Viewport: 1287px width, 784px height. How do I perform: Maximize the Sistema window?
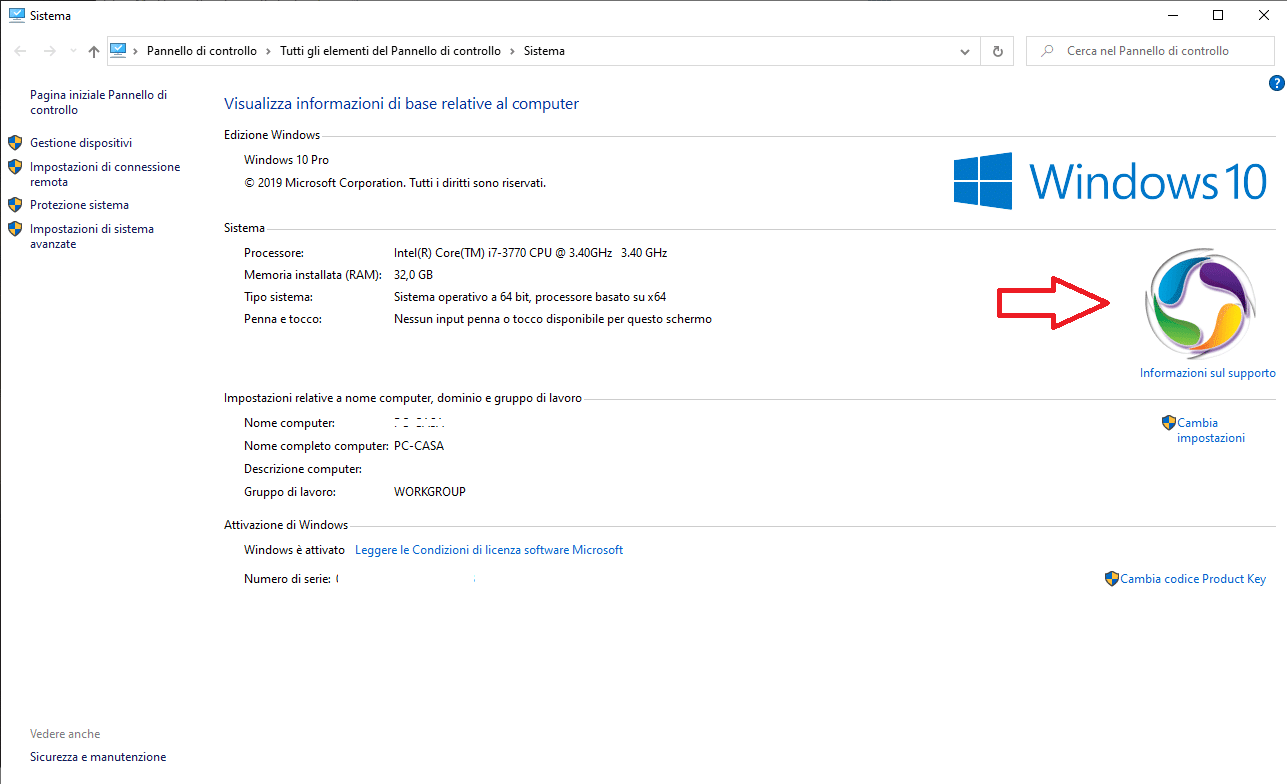point(1217,15)
